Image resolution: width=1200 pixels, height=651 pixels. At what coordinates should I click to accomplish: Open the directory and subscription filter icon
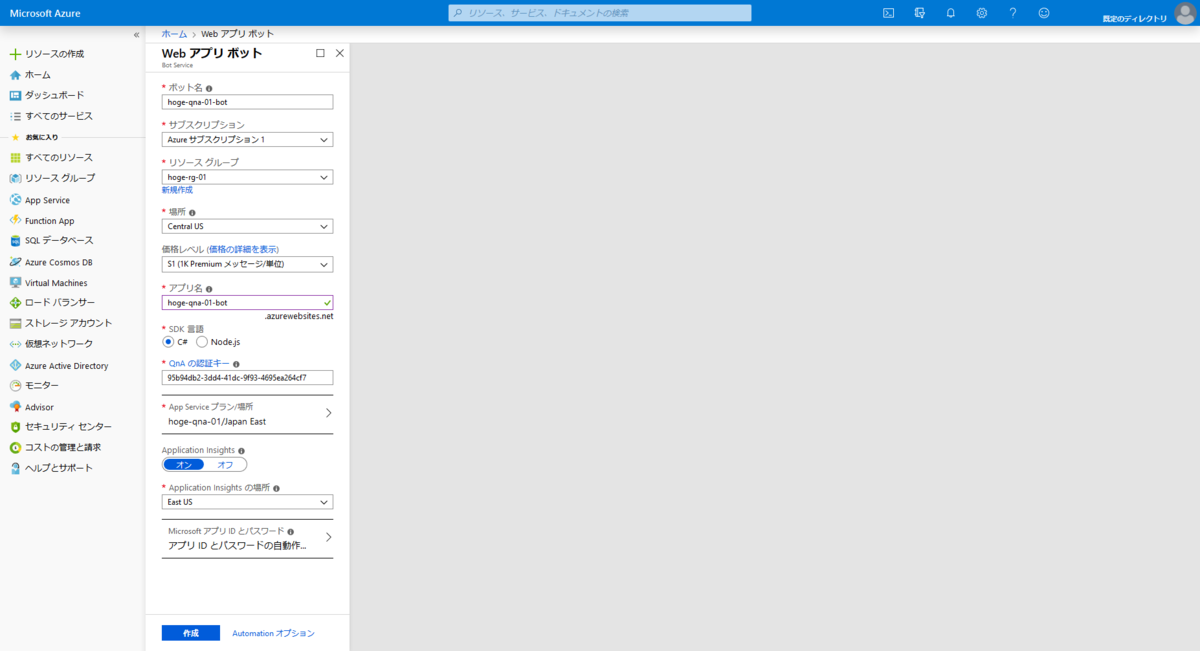pyautogui.click(x=919, y=13)
